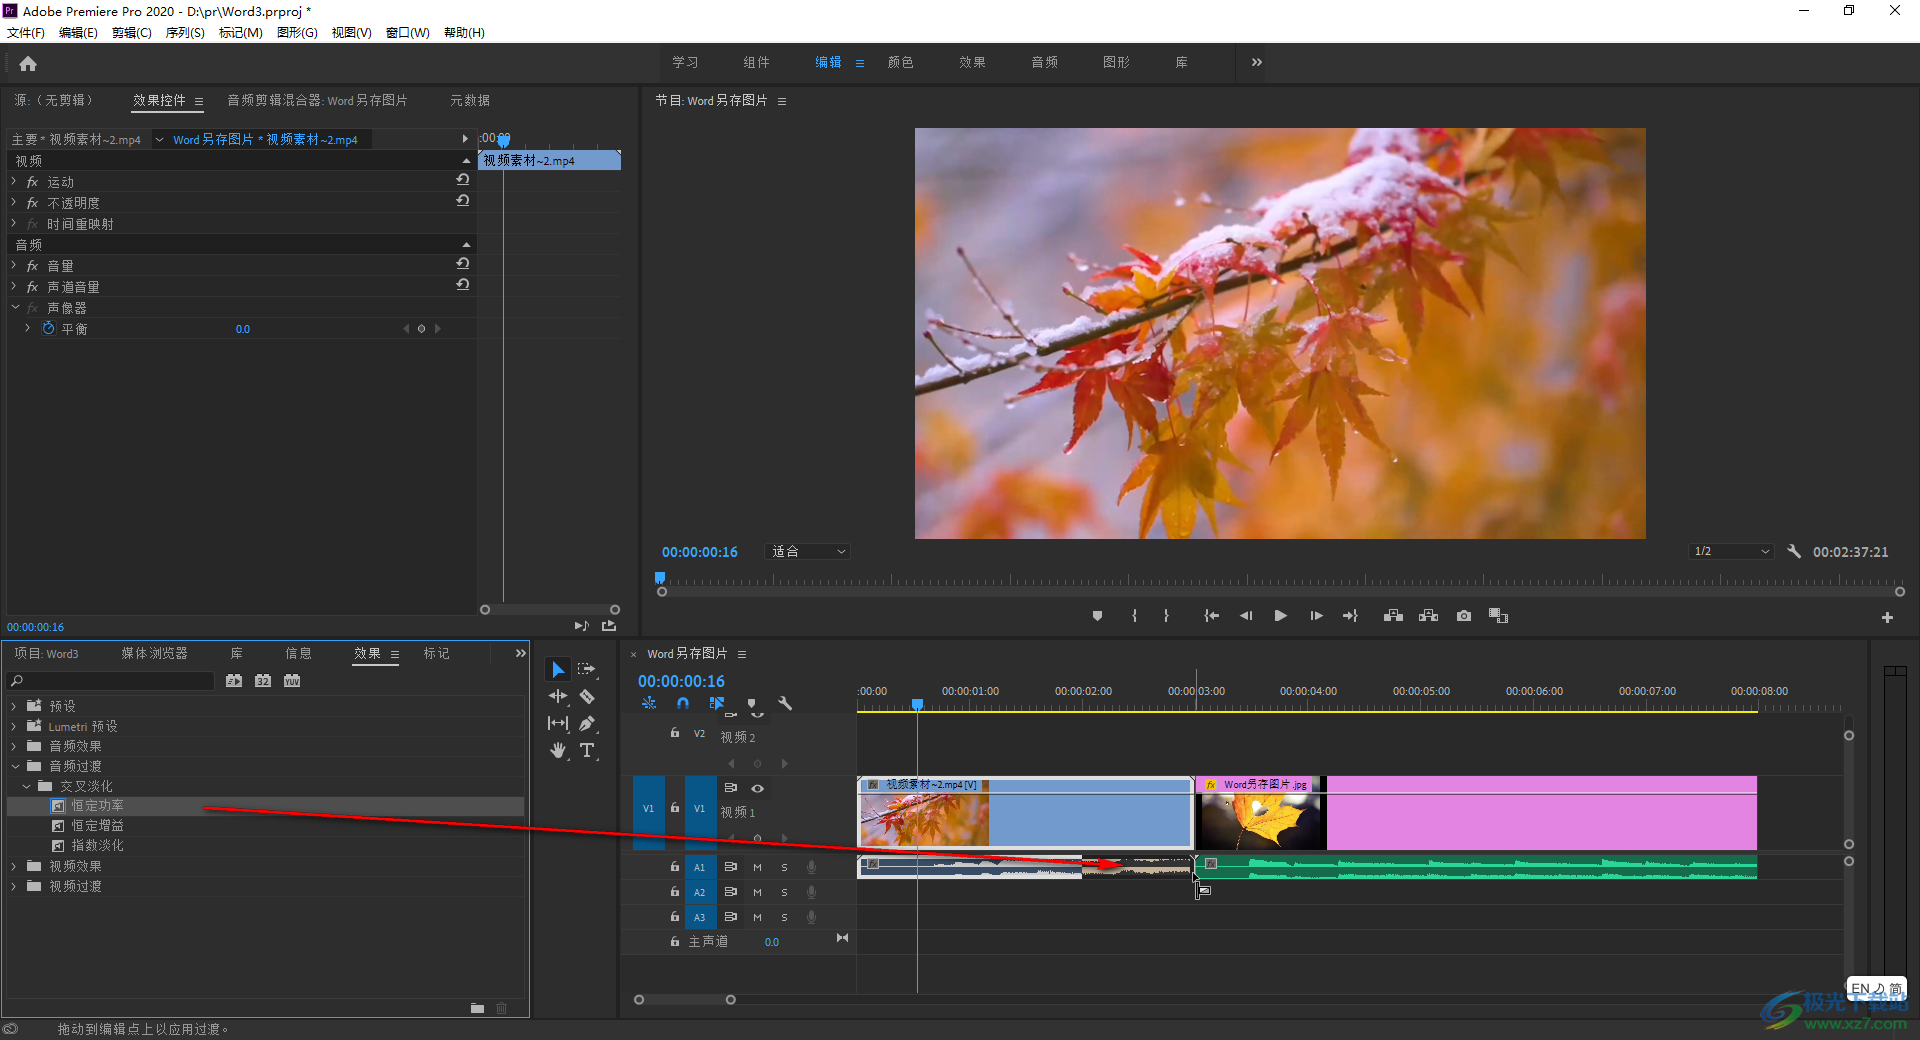1920x1040 pixels.
Task: Open playback resolution 1/2 dropdown
Action: 1732,552
